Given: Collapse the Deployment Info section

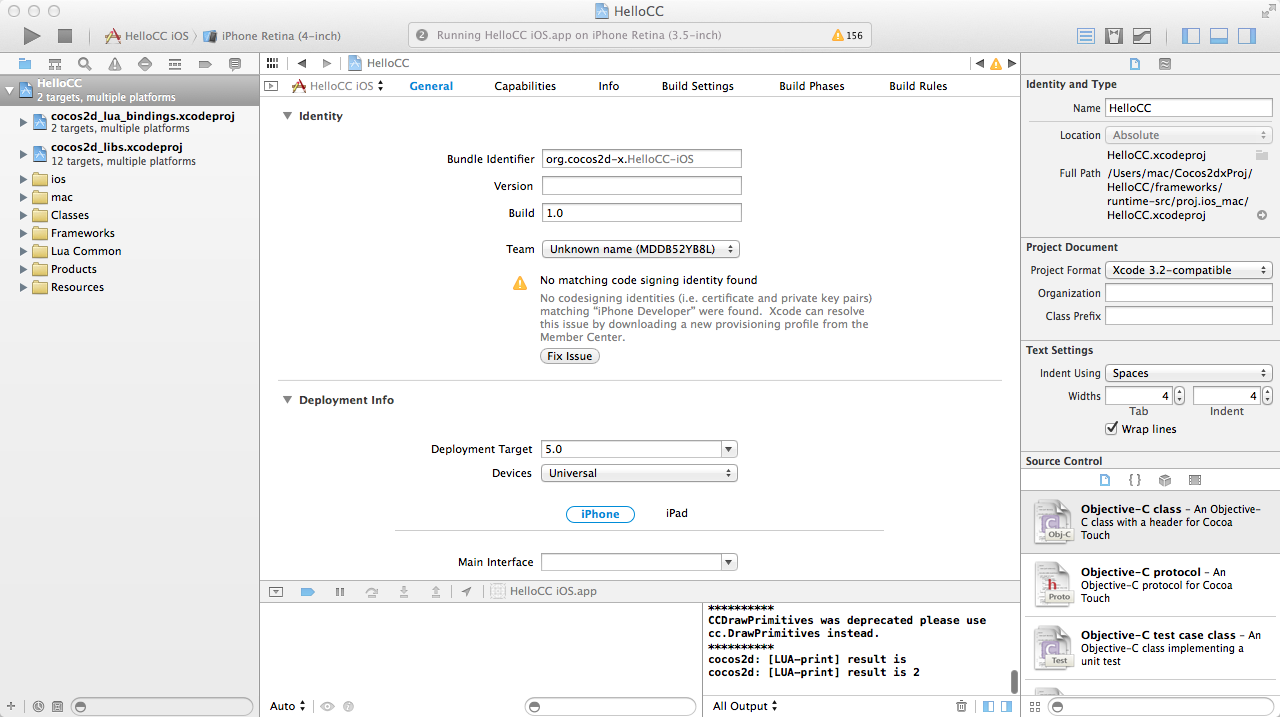Looking at the screenshot, I should [x=287, y=400].
